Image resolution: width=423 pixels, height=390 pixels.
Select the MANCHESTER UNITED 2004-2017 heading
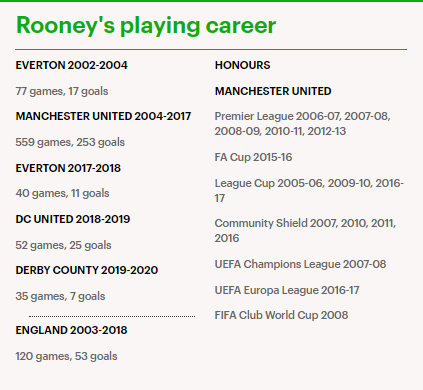[103, 116]
